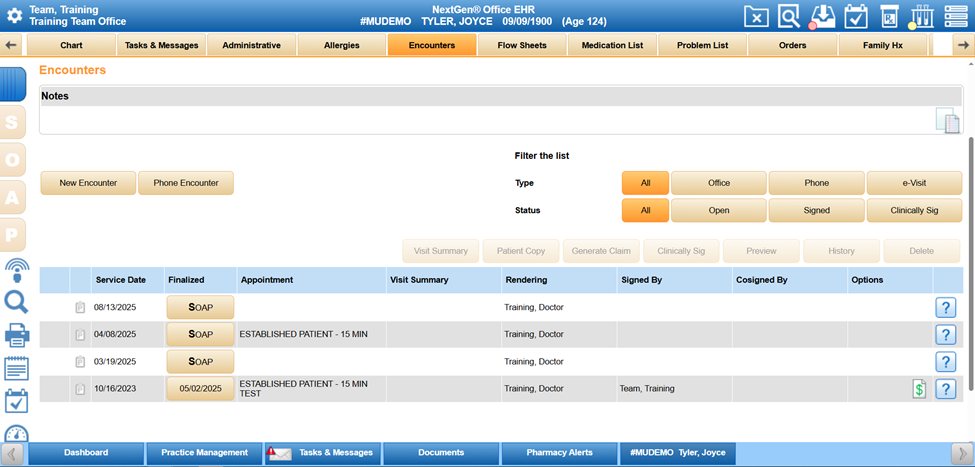This screenshot has width=975, height=467.
Task: Set Type filter to Phone
Action: coord(816,183)
